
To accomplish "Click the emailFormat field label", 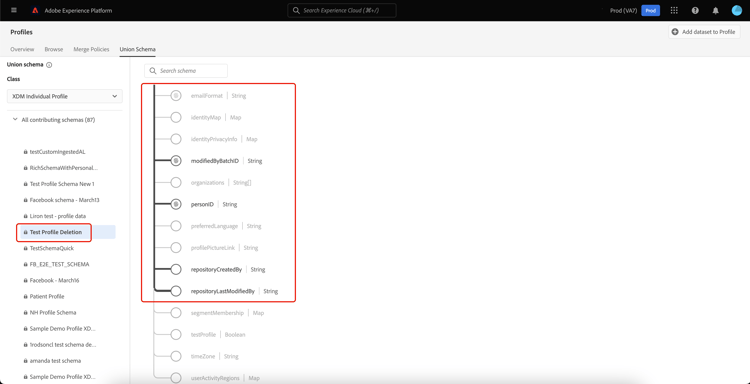I will tap(207, 96).
